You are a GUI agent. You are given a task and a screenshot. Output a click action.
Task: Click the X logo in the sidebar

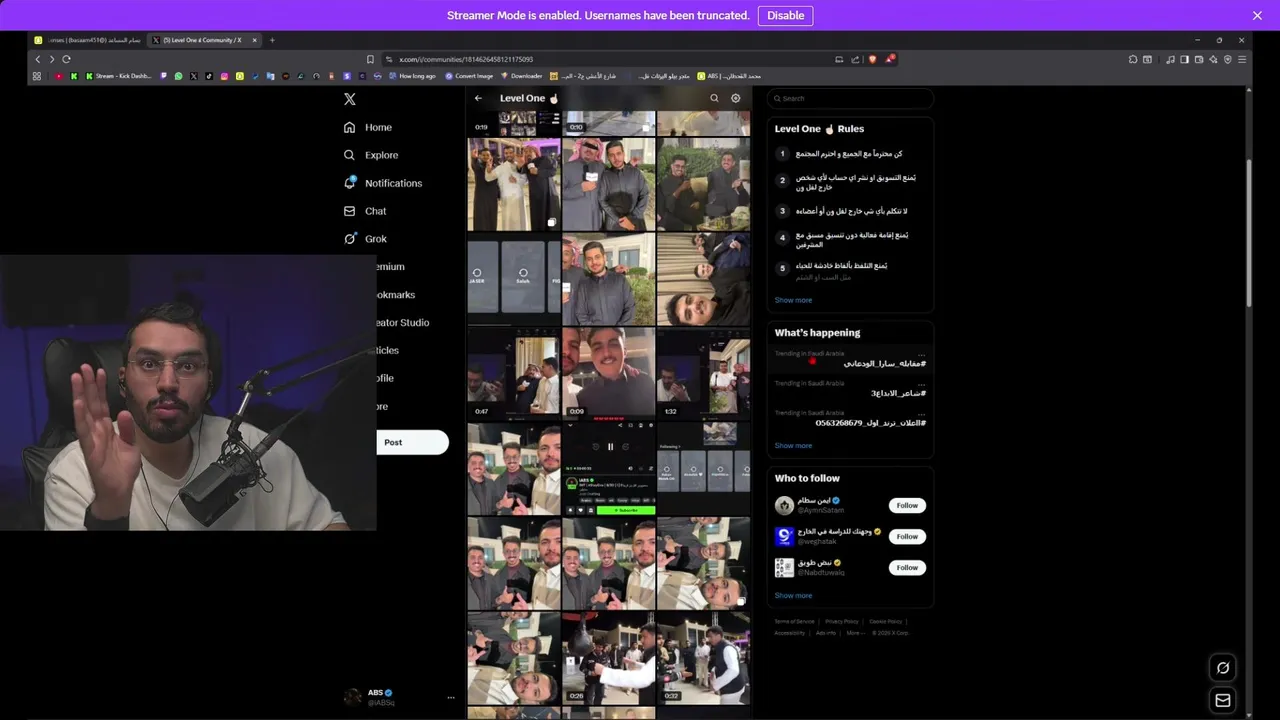coord(349,99)
